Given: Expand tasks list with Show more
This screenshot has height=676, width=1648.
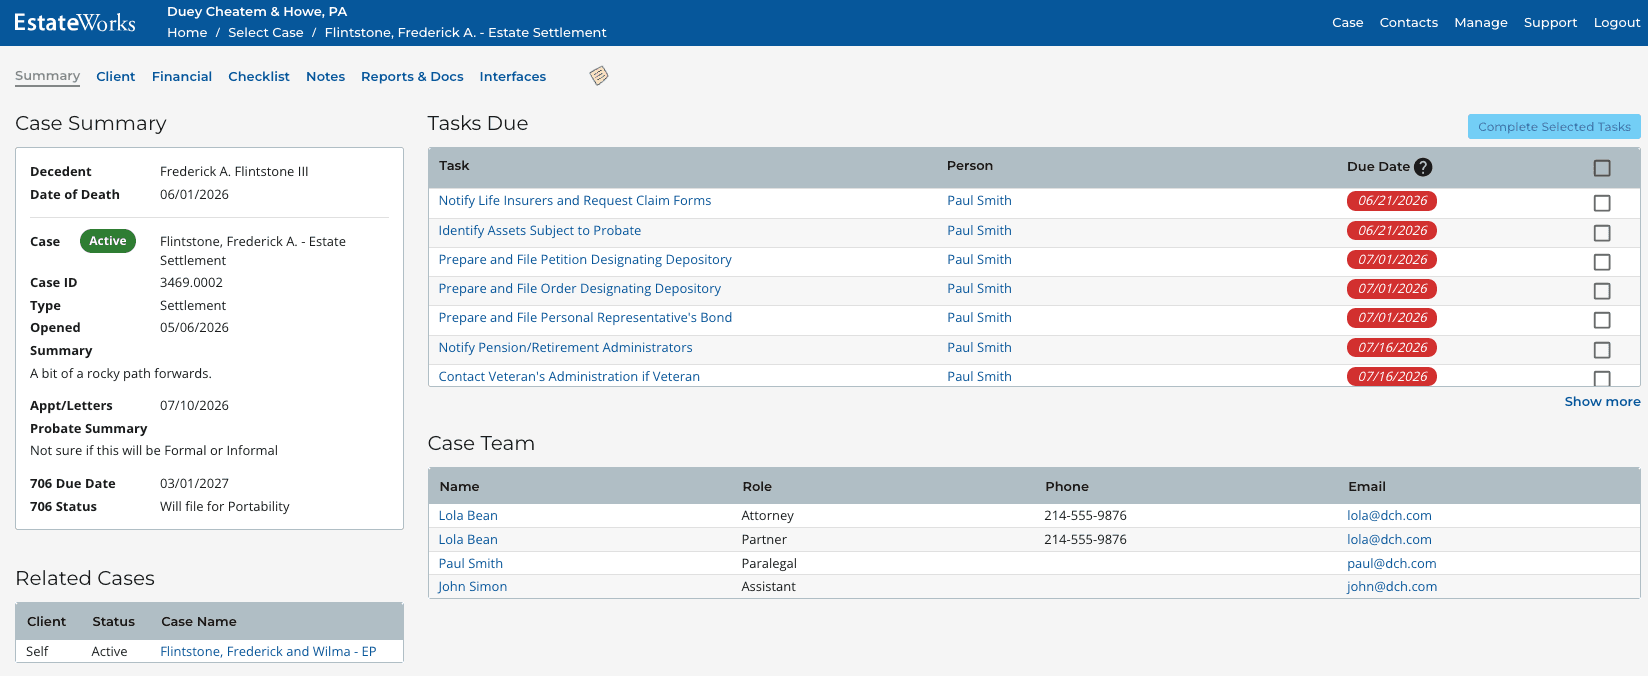Looking at the screenshot, I should 1602,401.
